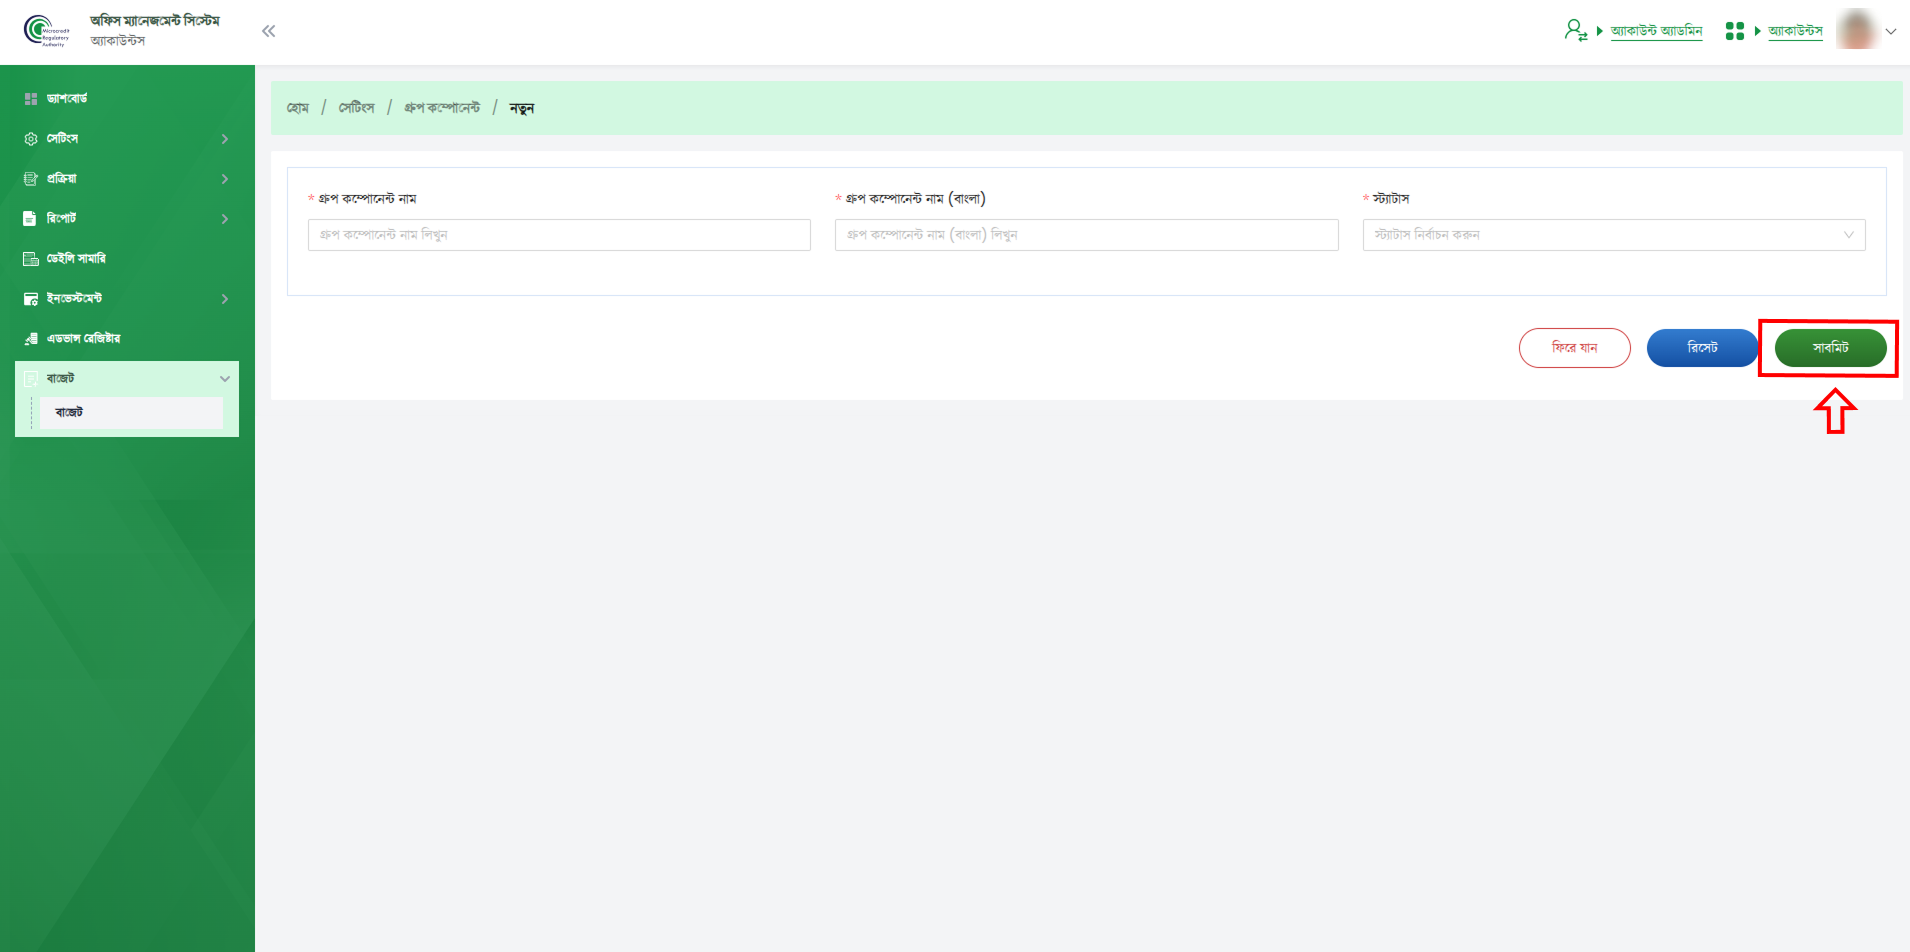The width and height of the screenshot is (1910, 952).
Task: Open profile dropdown arrow beside avatar
Action: [1891, 31]
